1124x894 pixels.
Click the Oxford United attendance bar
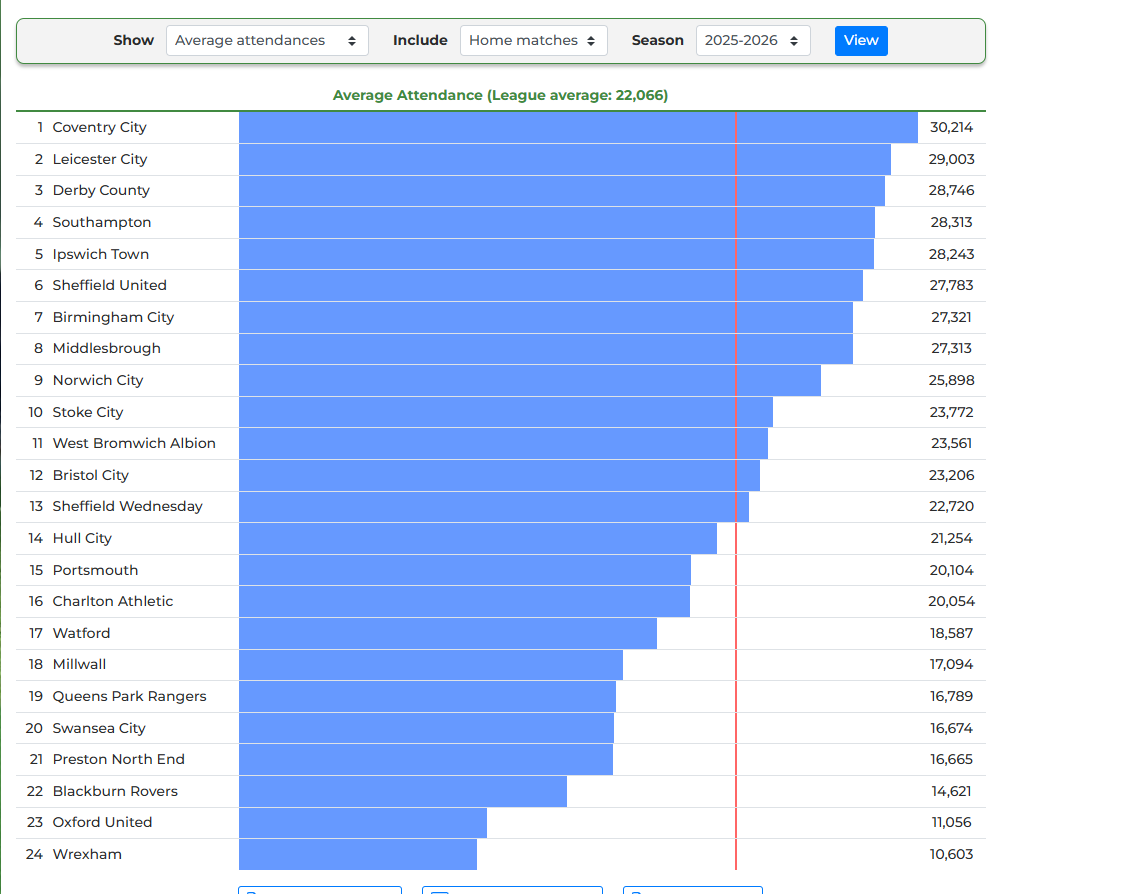point(362,823)
